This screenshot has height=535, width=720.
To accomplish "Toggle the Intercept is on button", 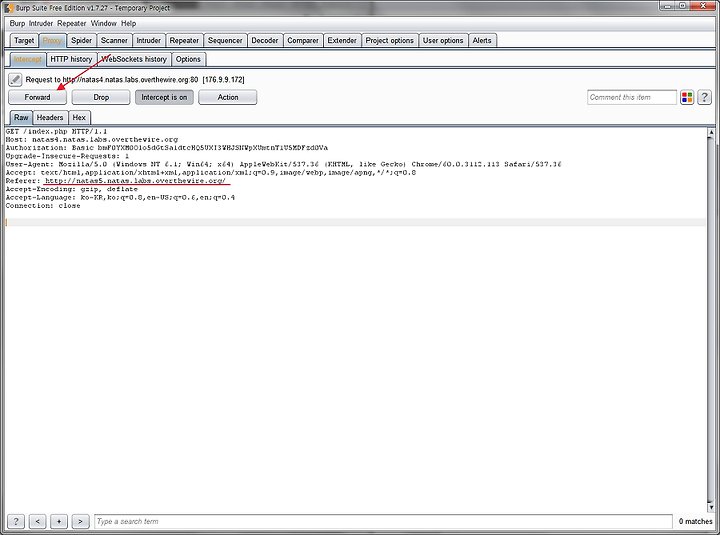I will 164,97.
